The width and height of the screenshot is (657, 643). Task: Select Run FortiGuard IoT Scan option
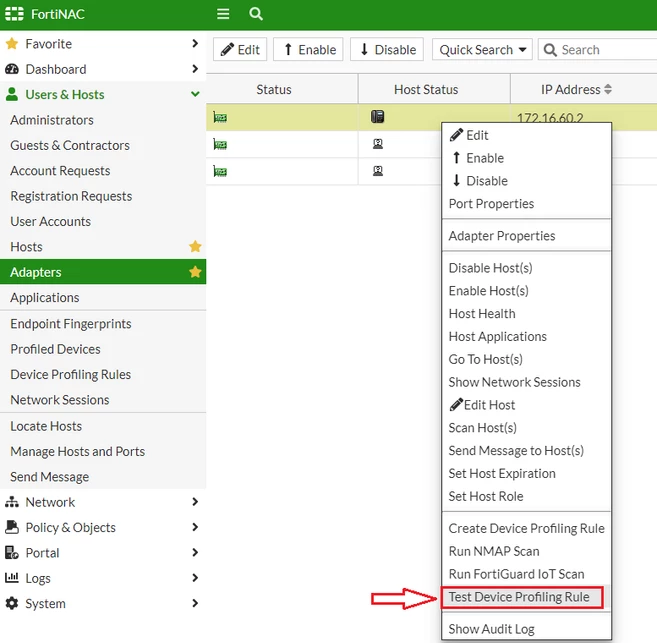click(526, 574)
